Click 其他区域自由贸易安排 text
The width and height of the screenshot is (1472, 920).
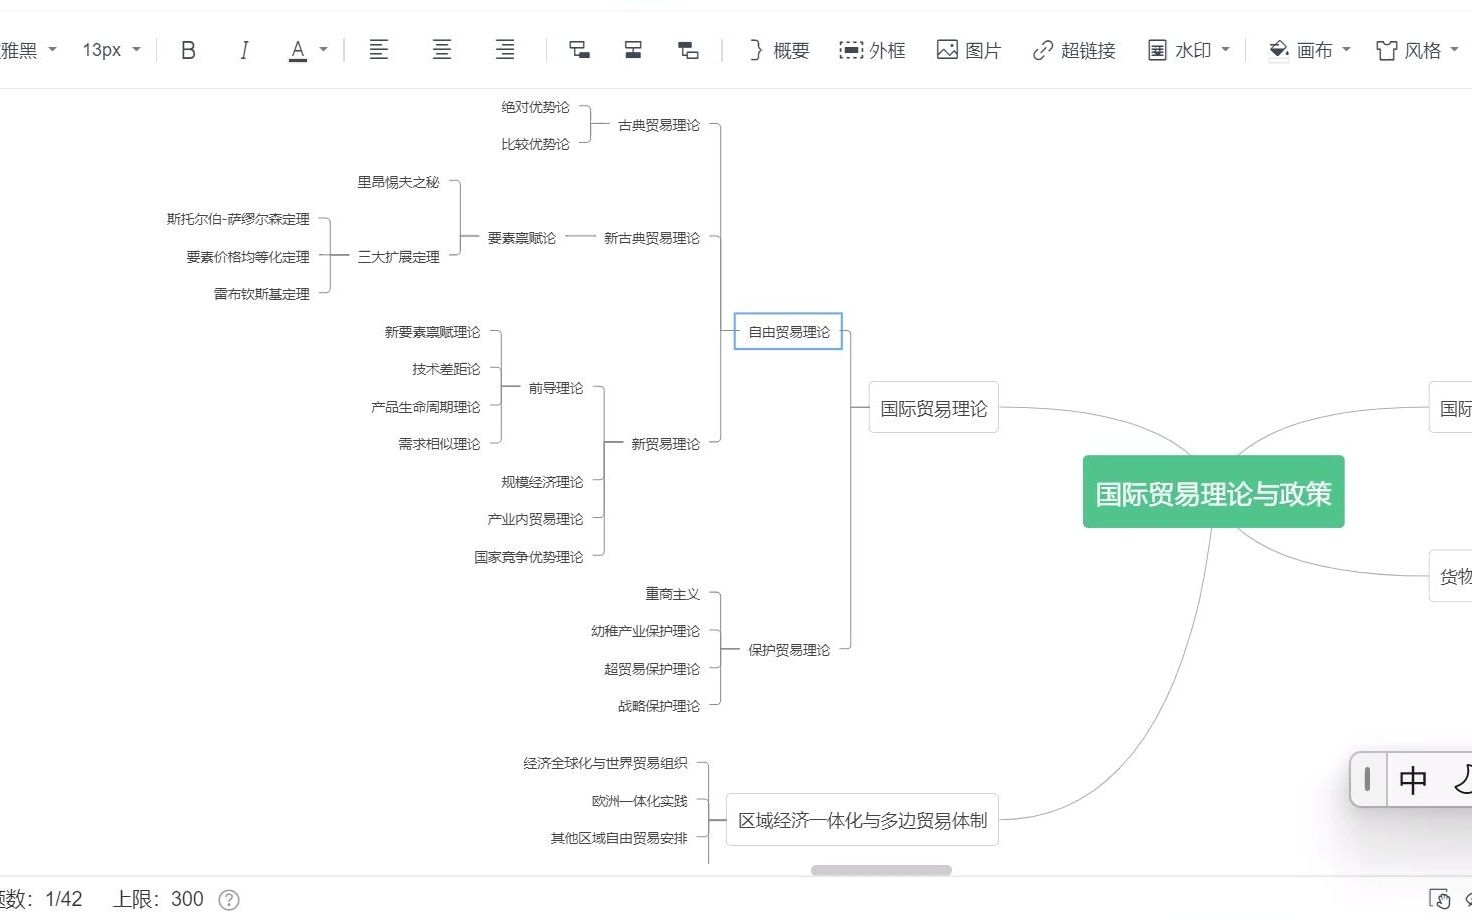[619, 838]
